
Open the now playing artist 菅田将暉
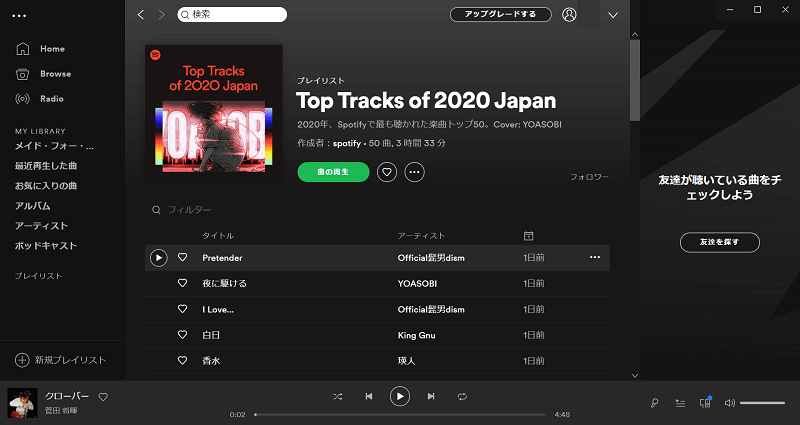click(x=61, y=411)
